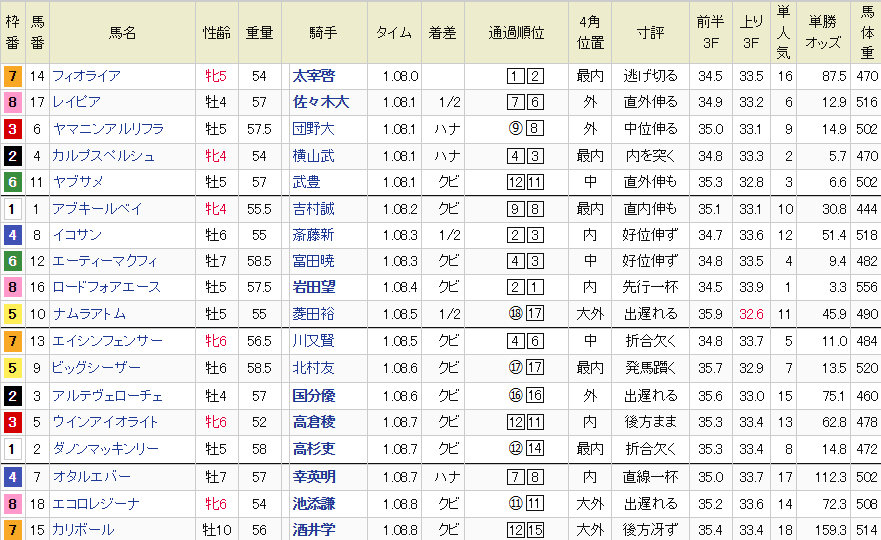Click the 通過順位 column header

pos(518,32)
